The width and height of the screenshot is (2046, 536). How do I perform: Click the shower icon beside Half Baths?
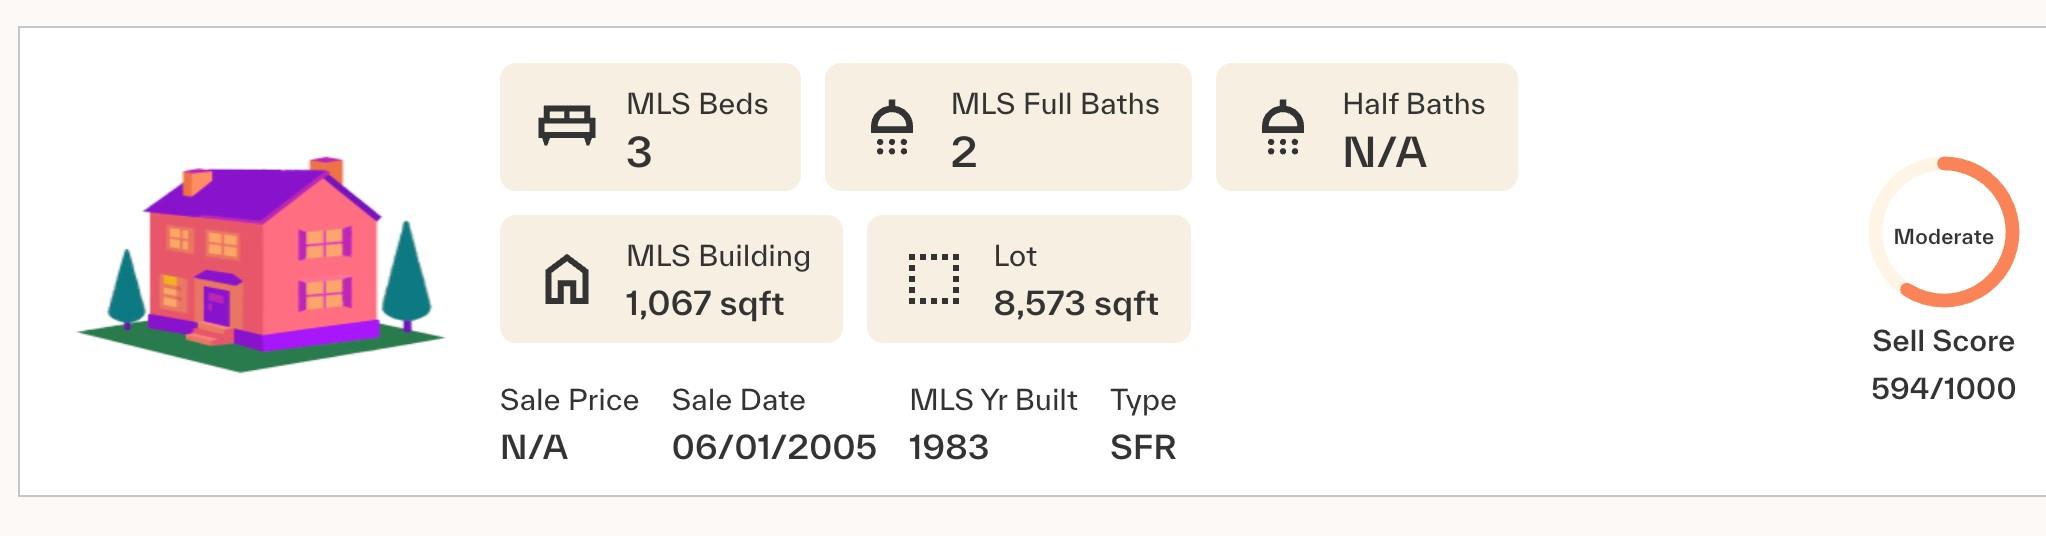pyautogui.click(x=1282, y=127)
